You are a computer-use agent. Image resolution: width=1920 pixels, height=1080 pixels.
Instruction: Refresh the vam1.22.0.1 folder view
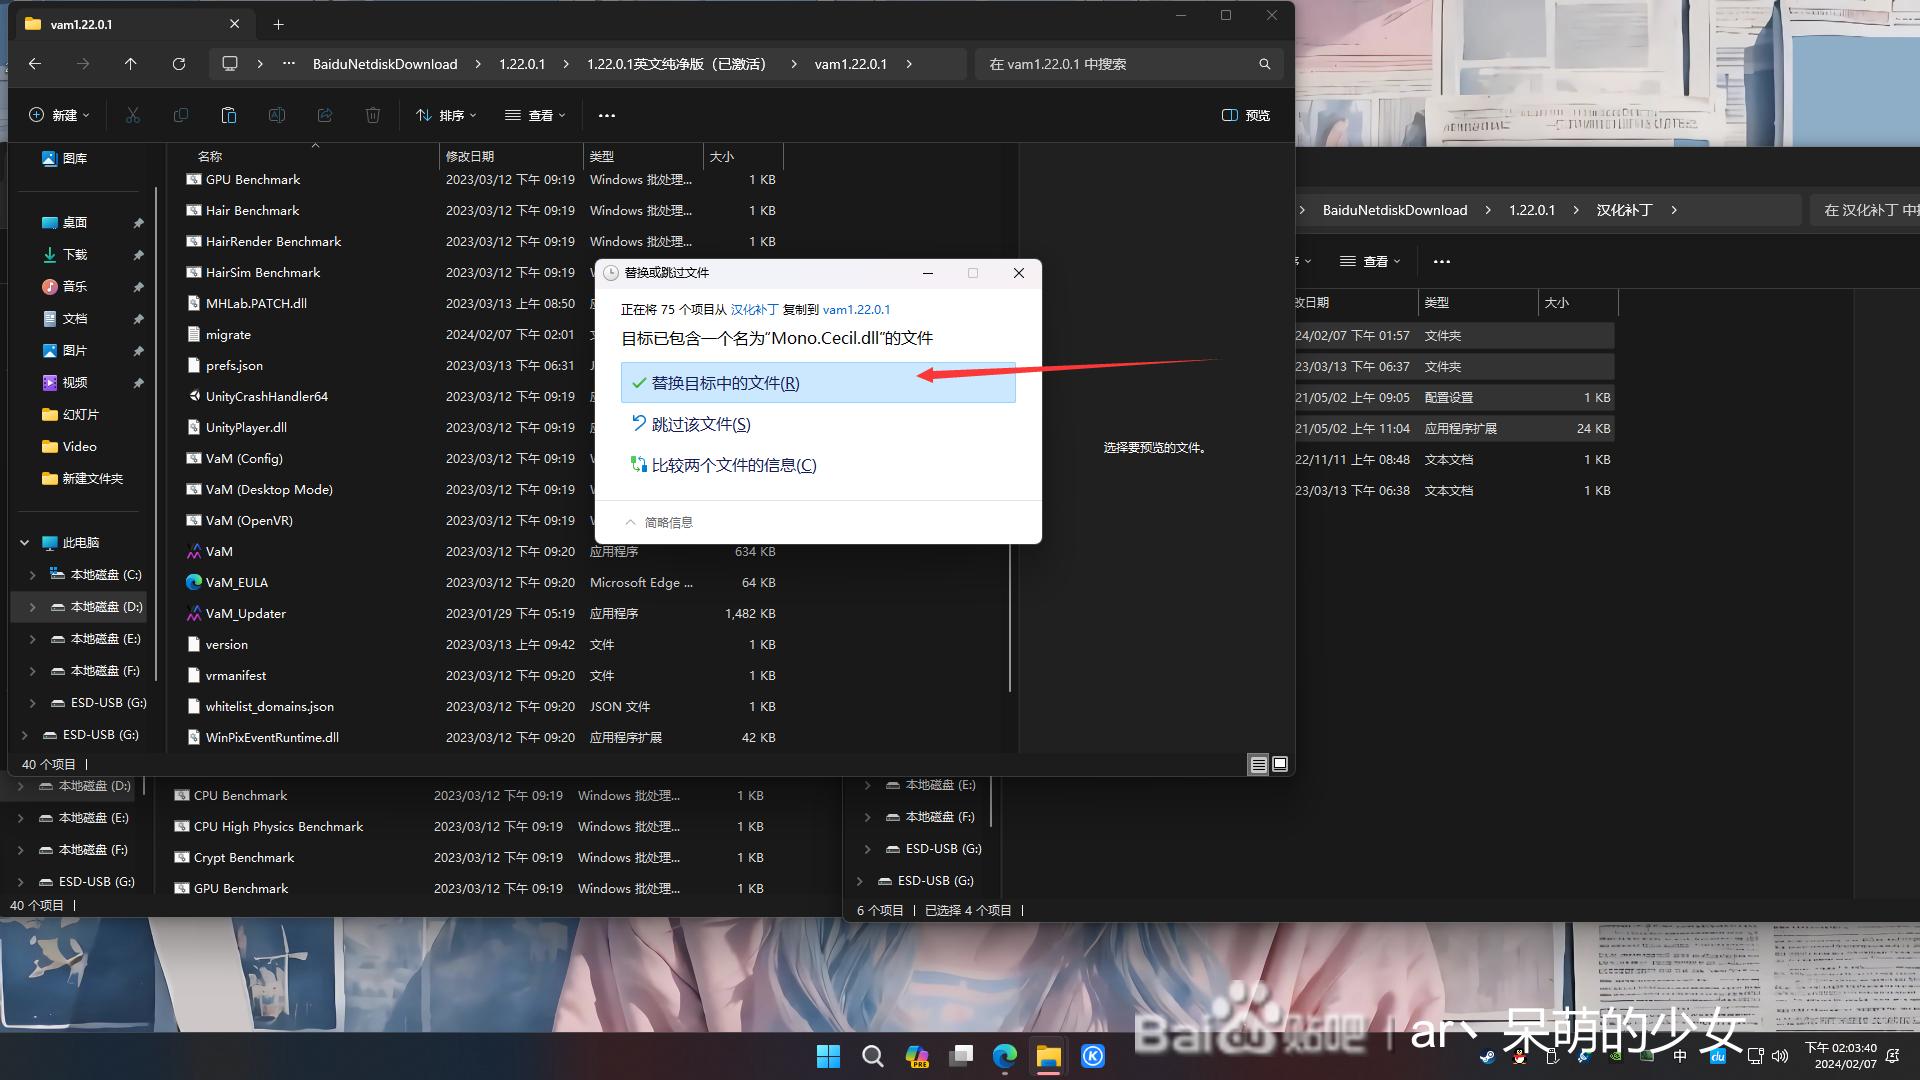(179, 64)
